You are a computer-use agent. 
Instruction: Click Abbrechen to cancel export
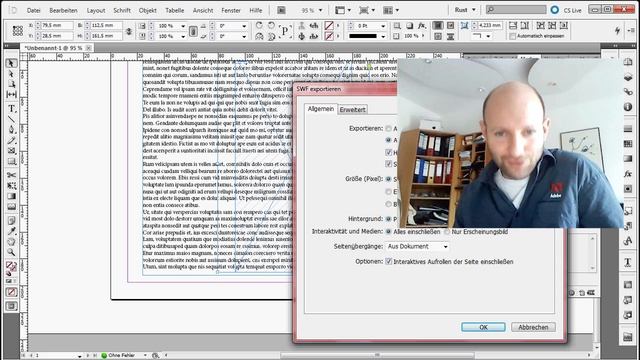[x=533, y=327]
